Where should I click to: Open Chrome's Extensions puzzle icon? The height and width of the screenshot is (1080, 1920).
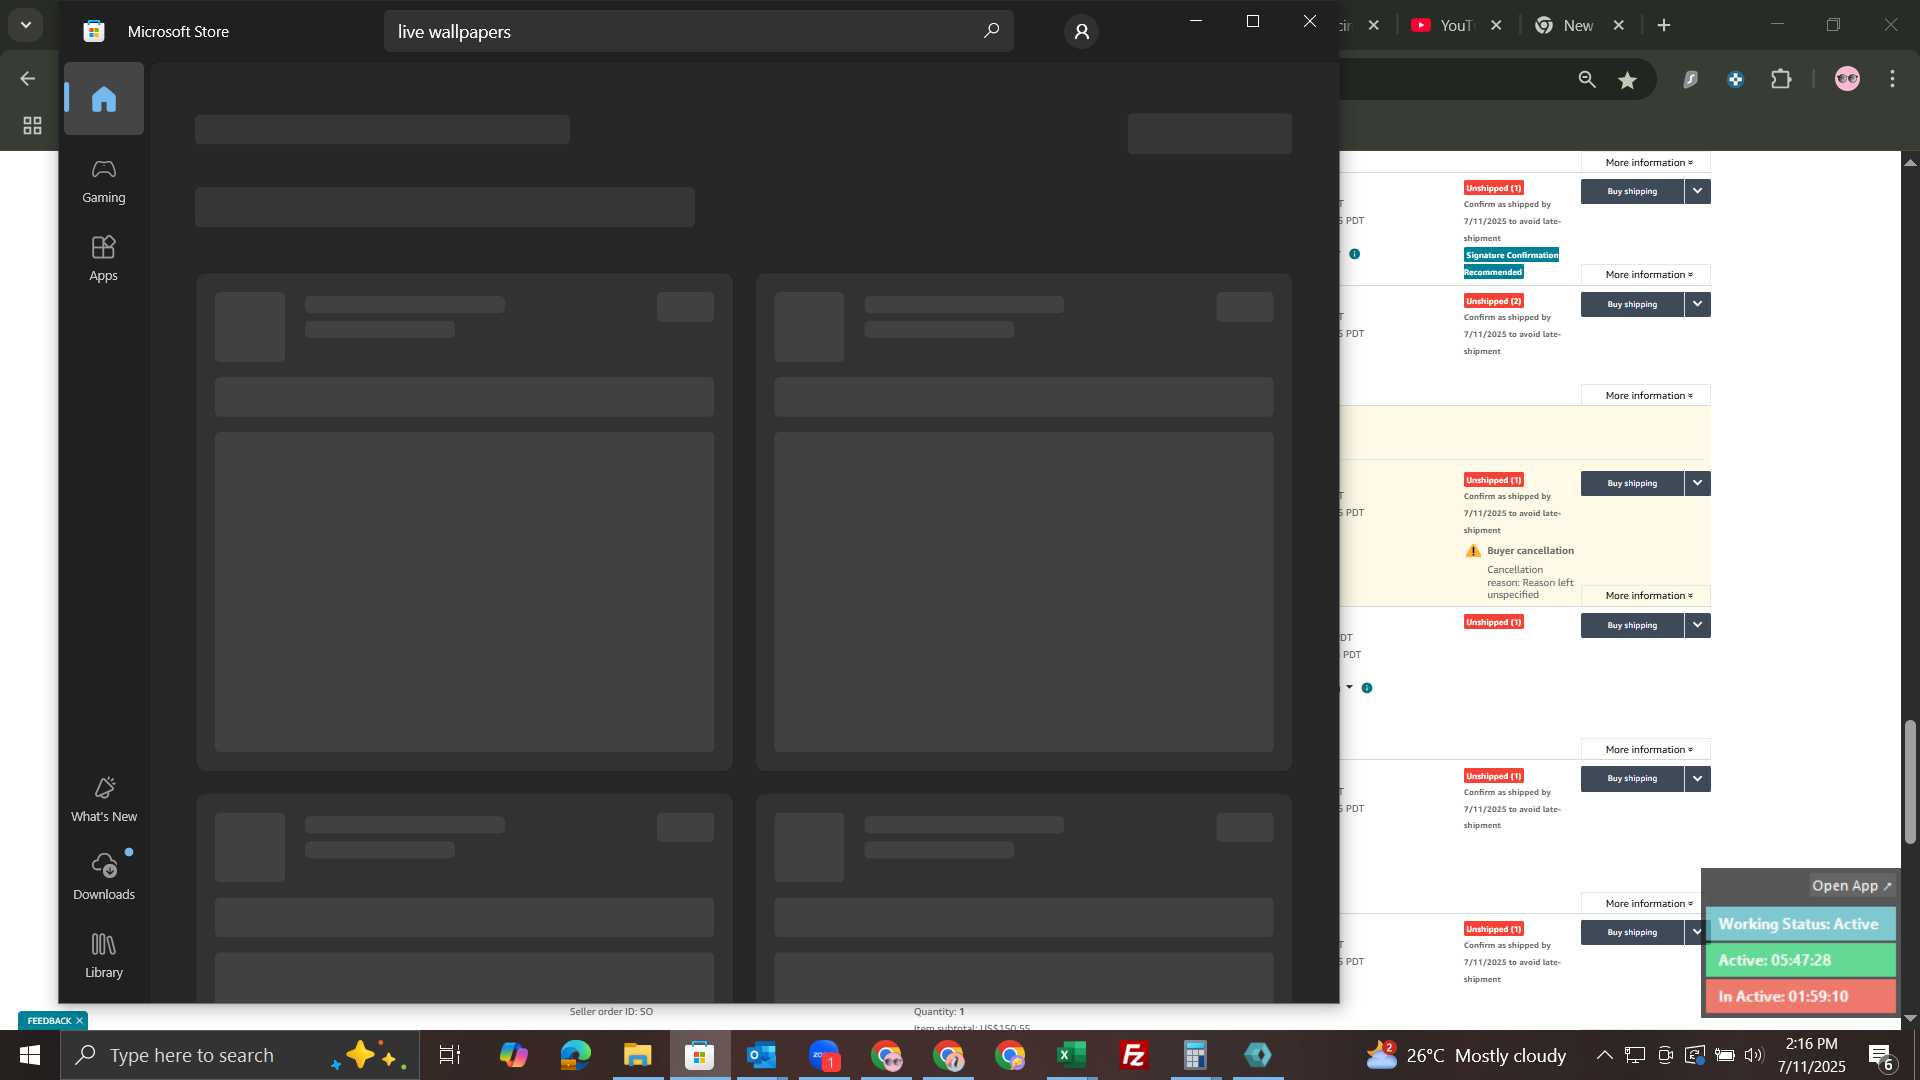(1781, 79)
